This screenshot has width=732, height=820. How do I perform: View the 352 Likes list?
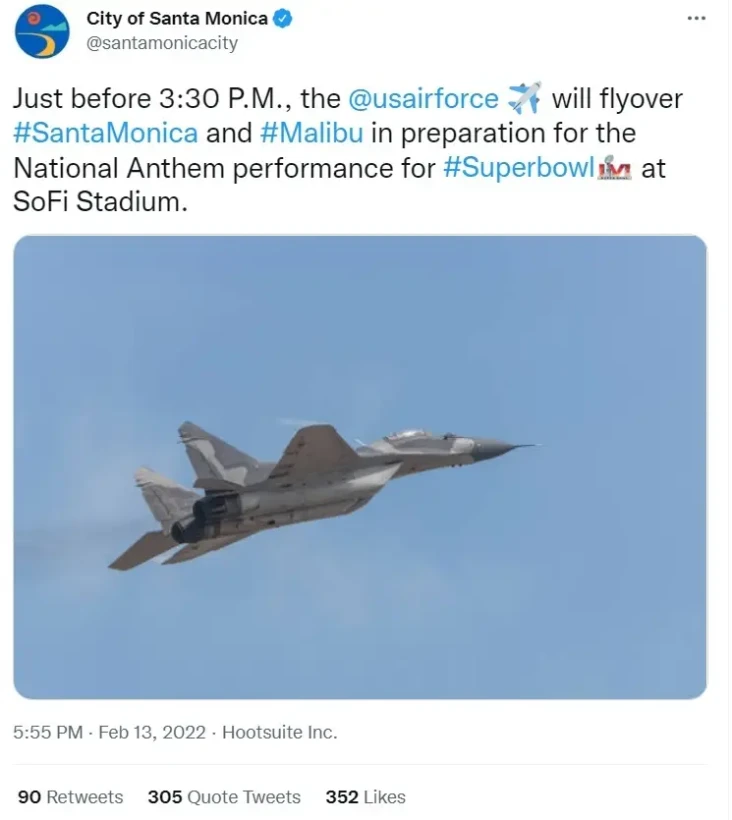365,797
